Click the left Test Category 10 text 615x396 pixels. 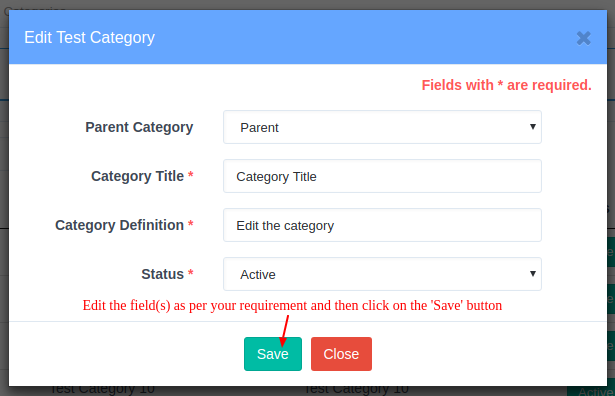click(102, 389)
